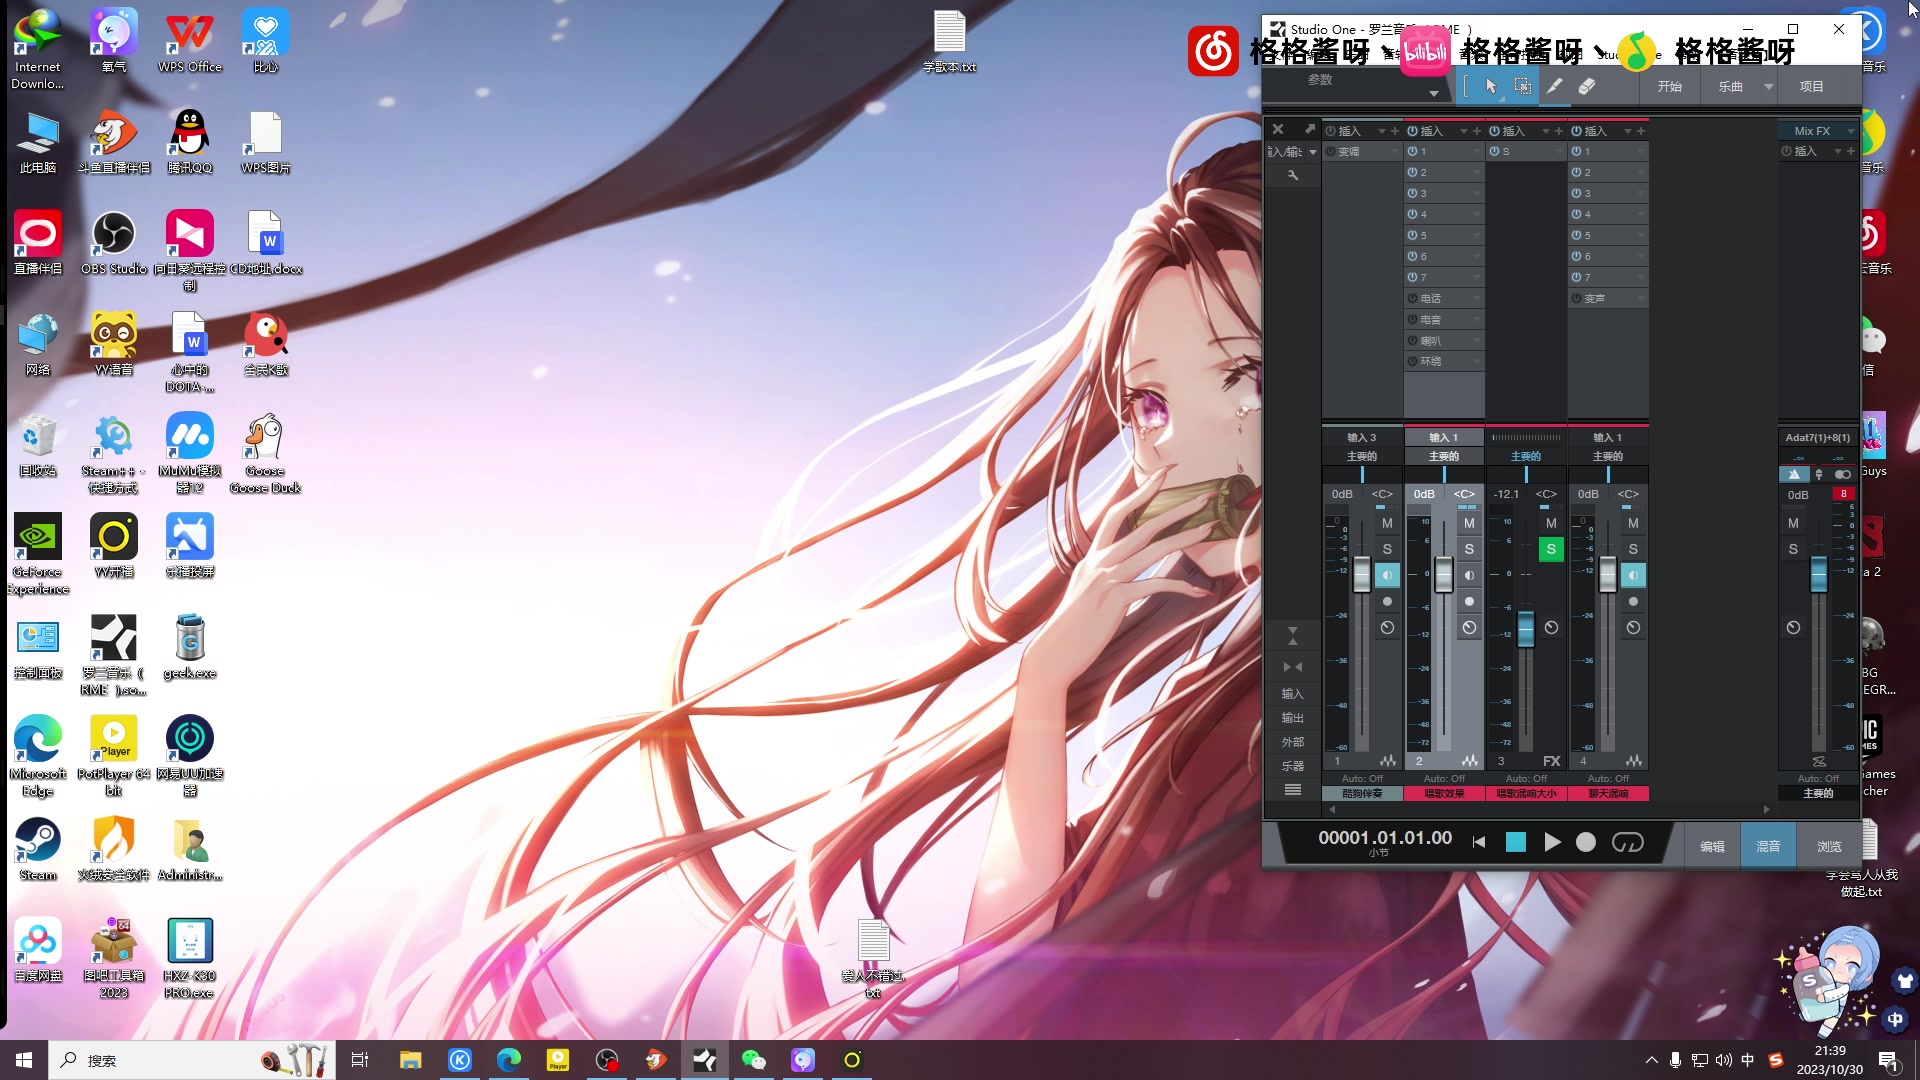Mute channel 1 酷狗伴奏
Viewport: 1920px width, 1080px height.
(x=1387, y=523)
